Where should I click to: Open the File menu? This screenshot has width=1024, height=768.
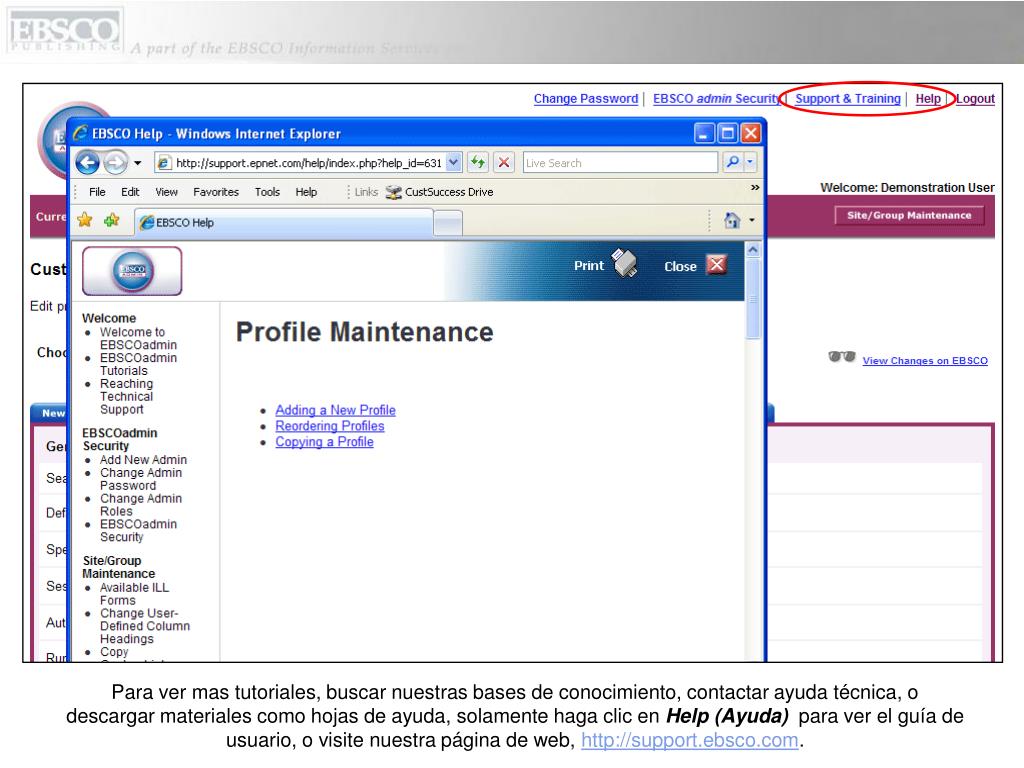pyautogui.click(x=97, y=192)
